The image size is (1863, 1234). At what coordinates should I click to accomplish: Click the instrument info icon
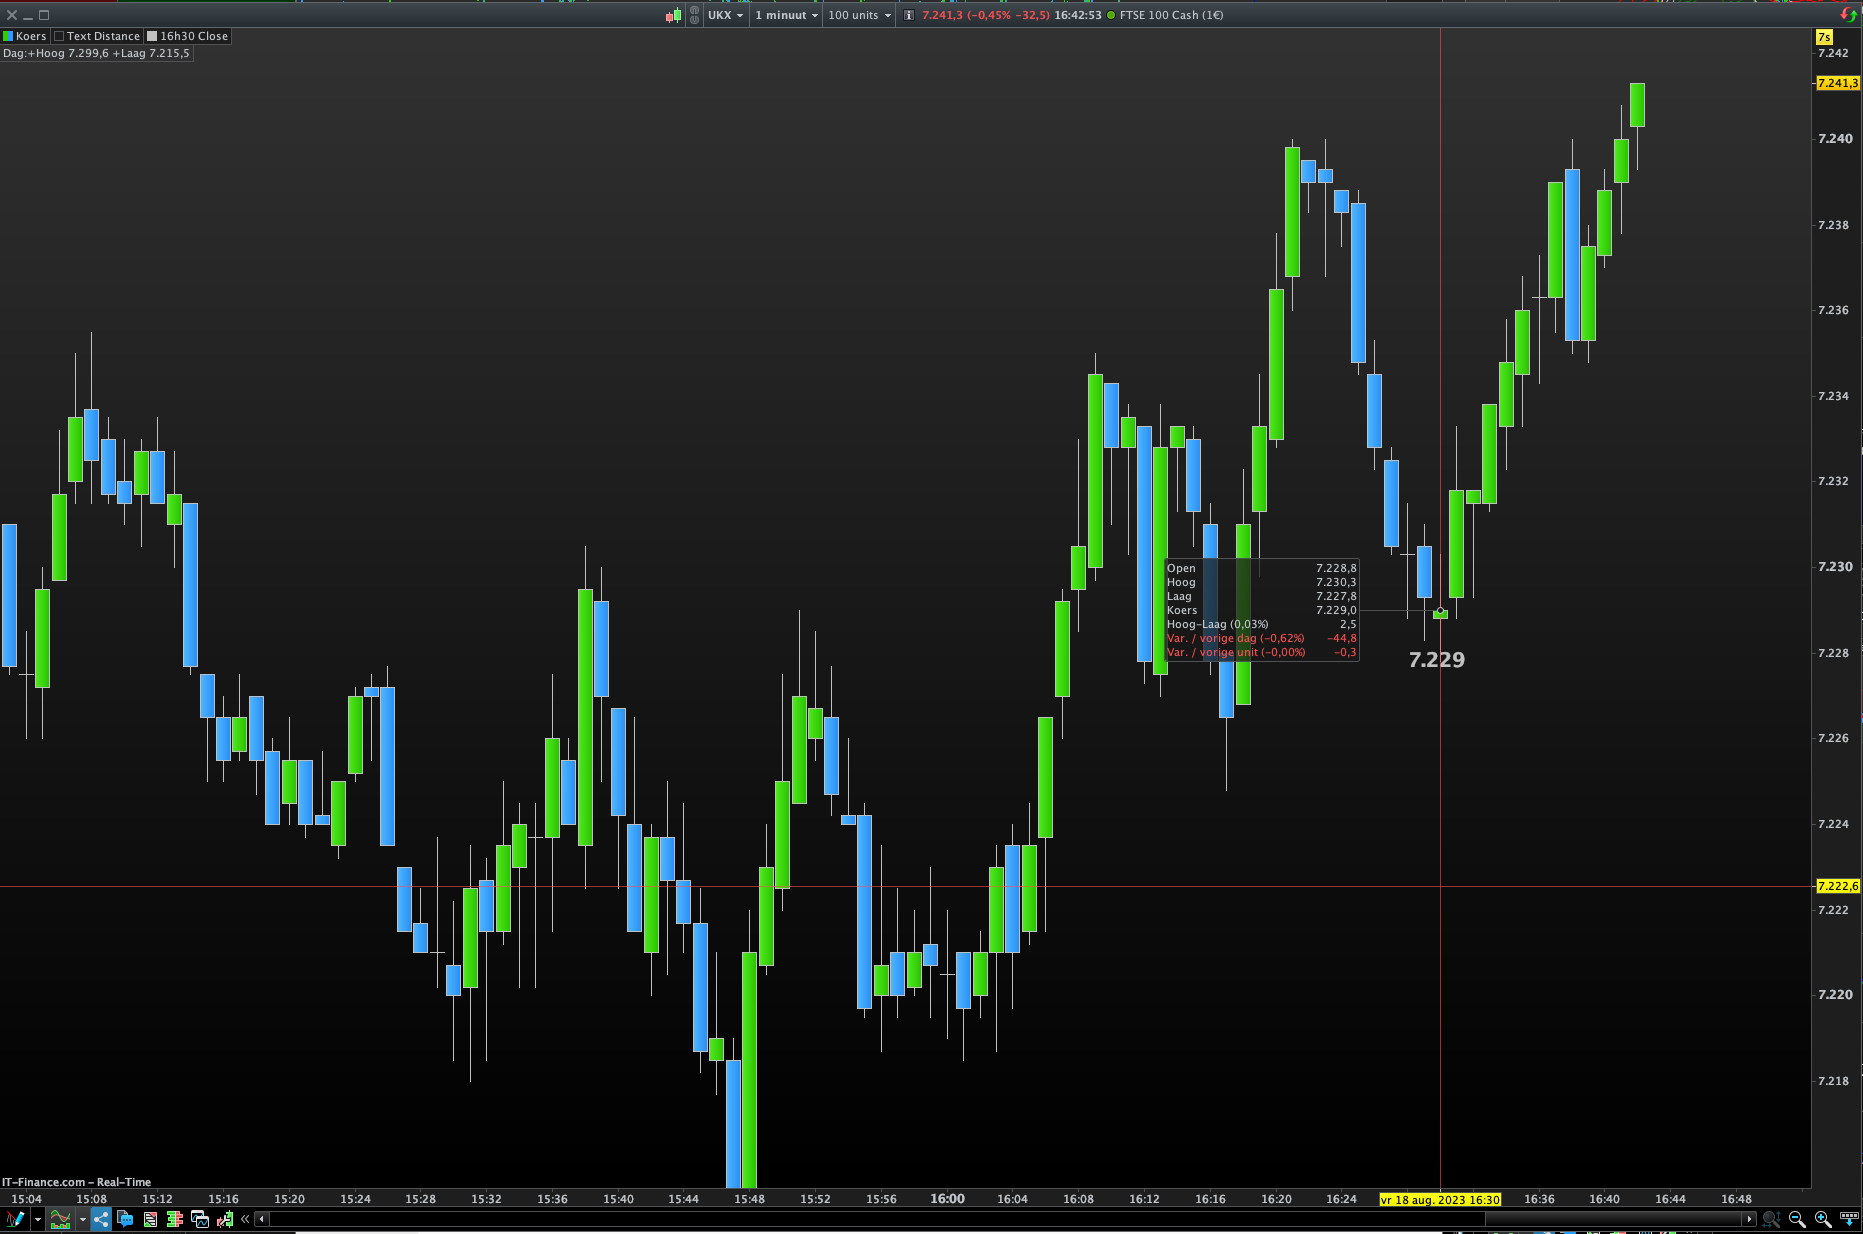909,15
